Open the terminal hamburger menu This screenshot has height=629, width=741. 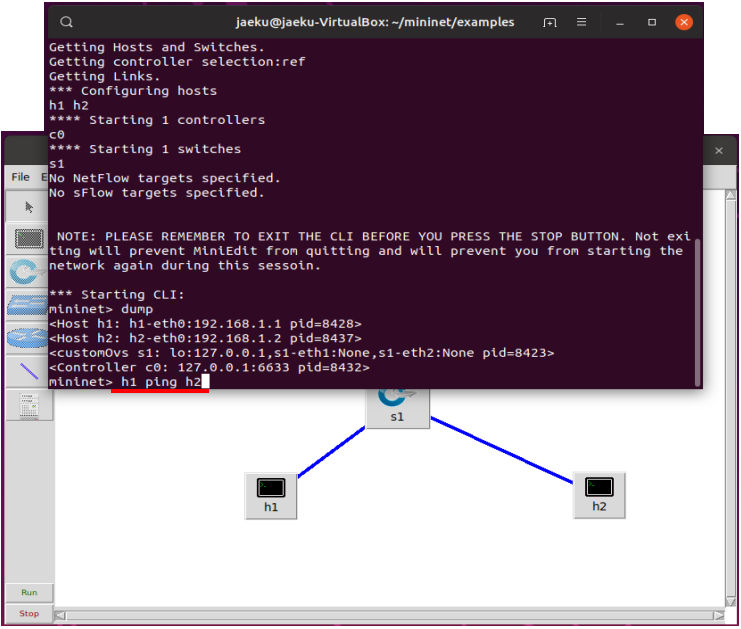tap(581, 22)
